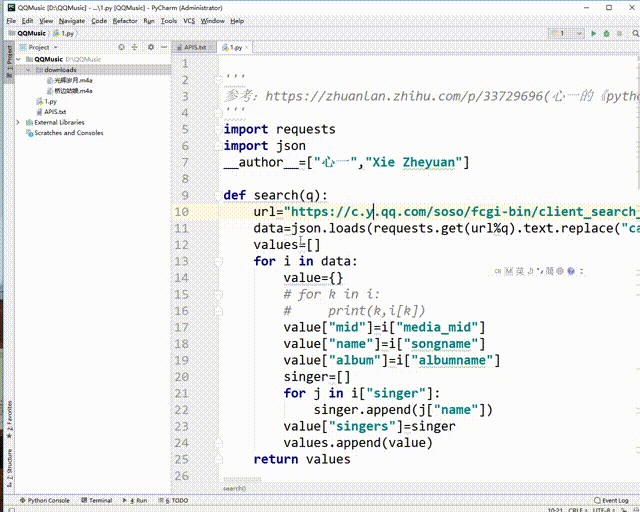Hide the Project panel with minus icon
Image resolution: width=640 pixels, height=512 pixels.
pyautogui.click(x=164, y=47)
